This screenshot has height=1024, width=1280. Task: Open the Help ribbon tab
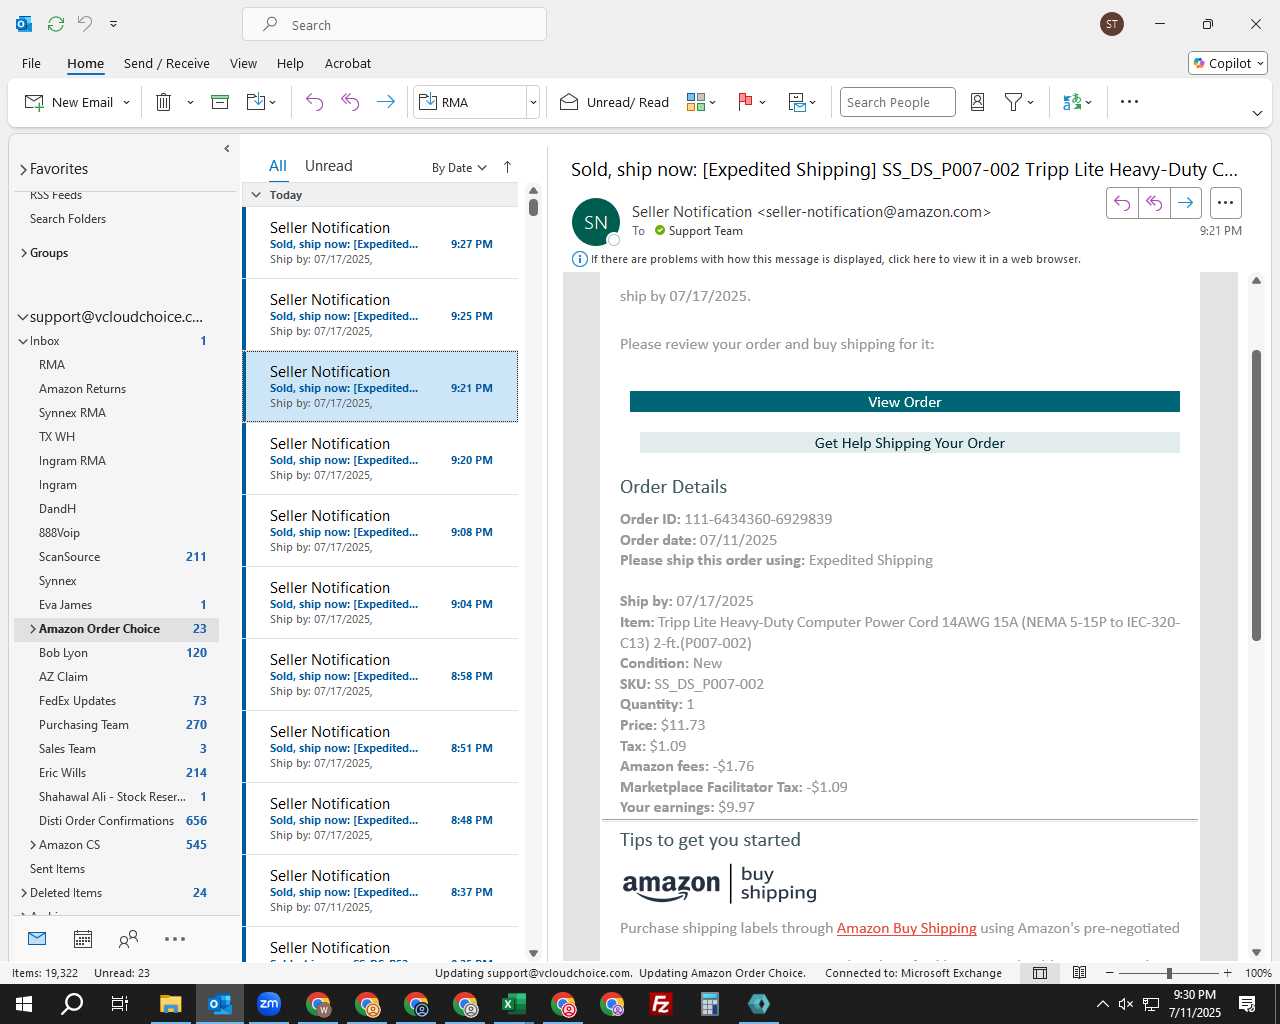(x=290, y=63)
